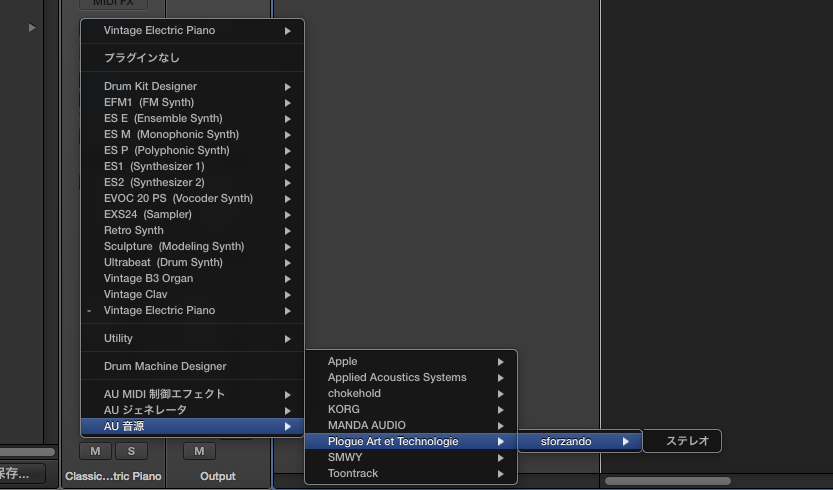Open the top Vintage Electric Piano entry
This screenshot has width=833, height=490.
[x=192, y=30]
